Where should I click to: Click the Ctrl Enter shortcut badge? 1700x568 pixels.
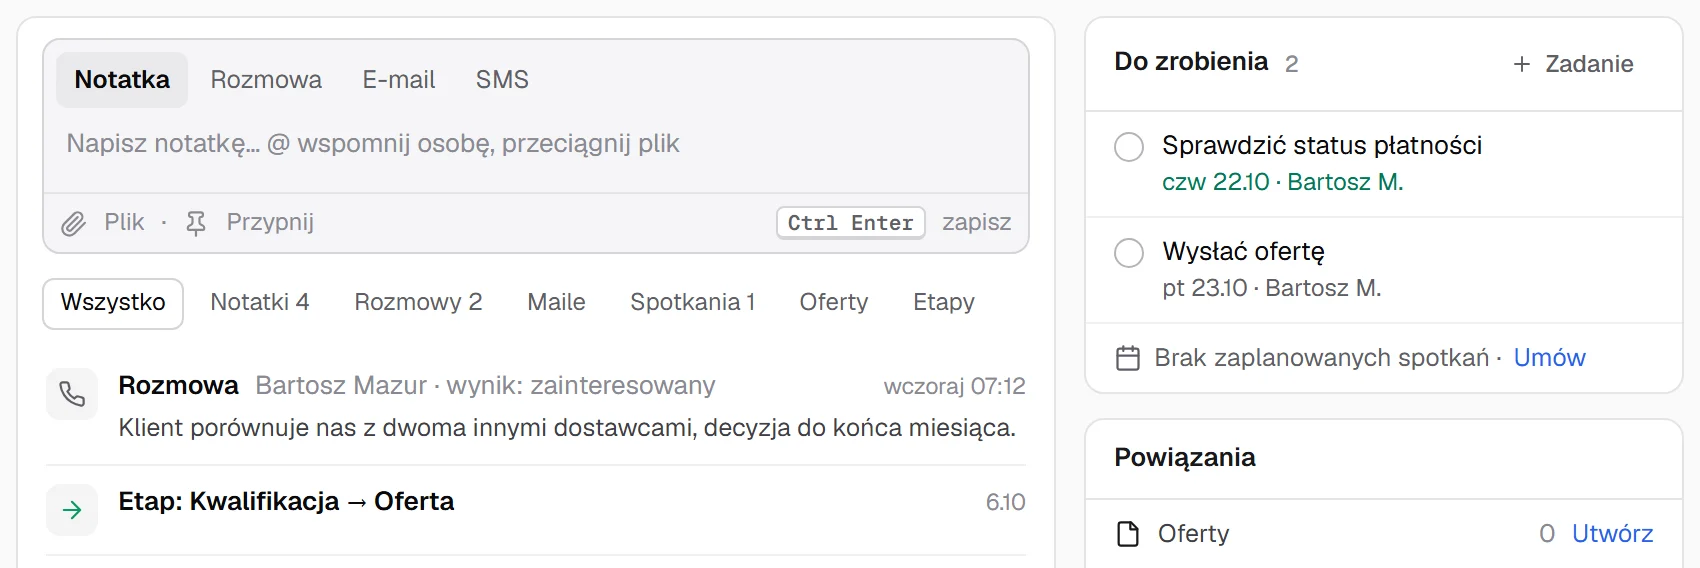point(851,223)
